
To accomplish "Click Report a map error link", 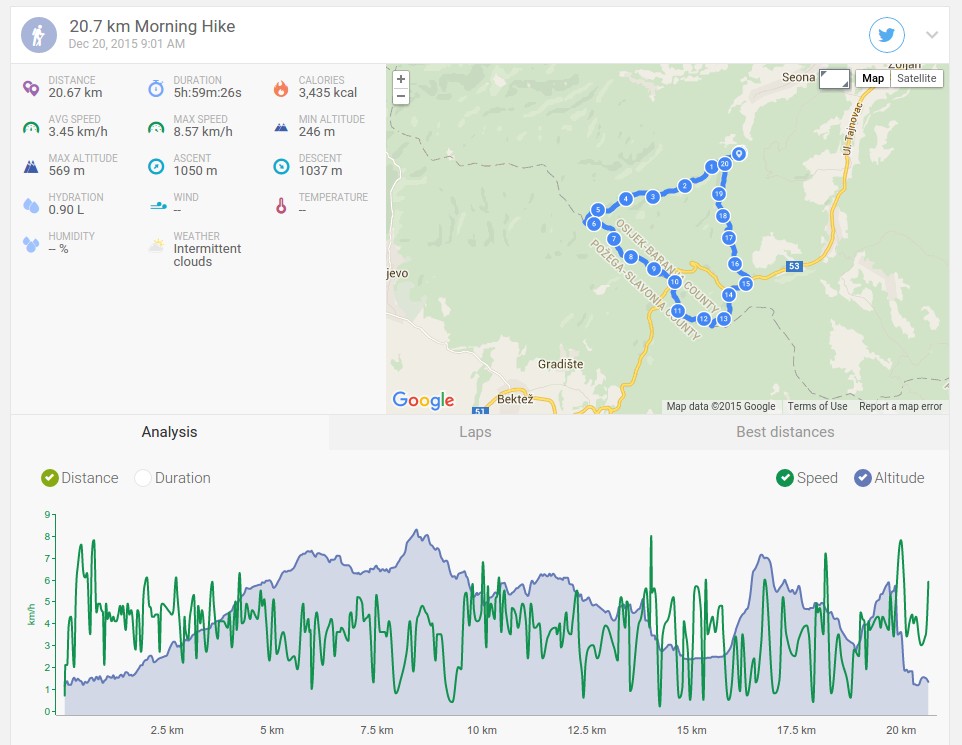I will pos(900,406).
